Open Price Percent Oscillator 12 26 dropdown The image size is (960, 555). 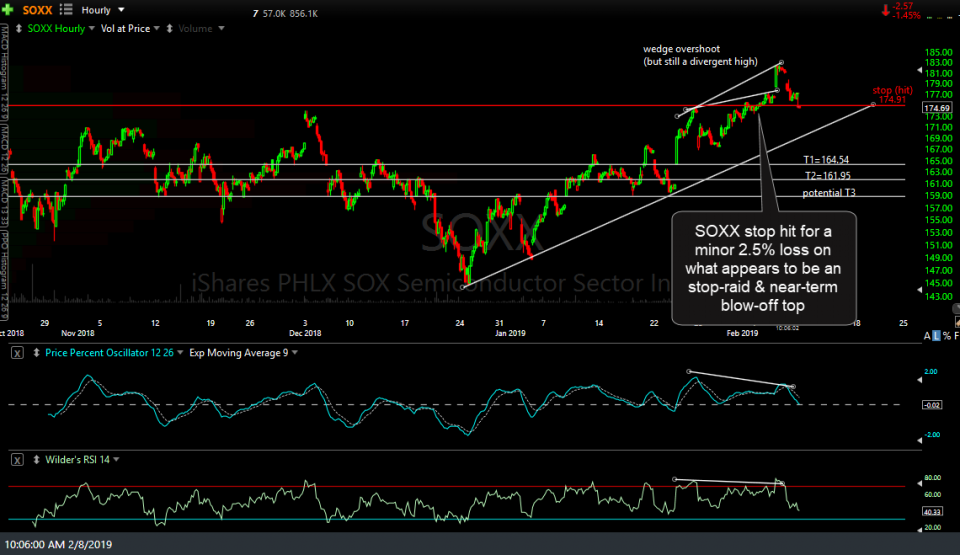click(x=180, y=352)
